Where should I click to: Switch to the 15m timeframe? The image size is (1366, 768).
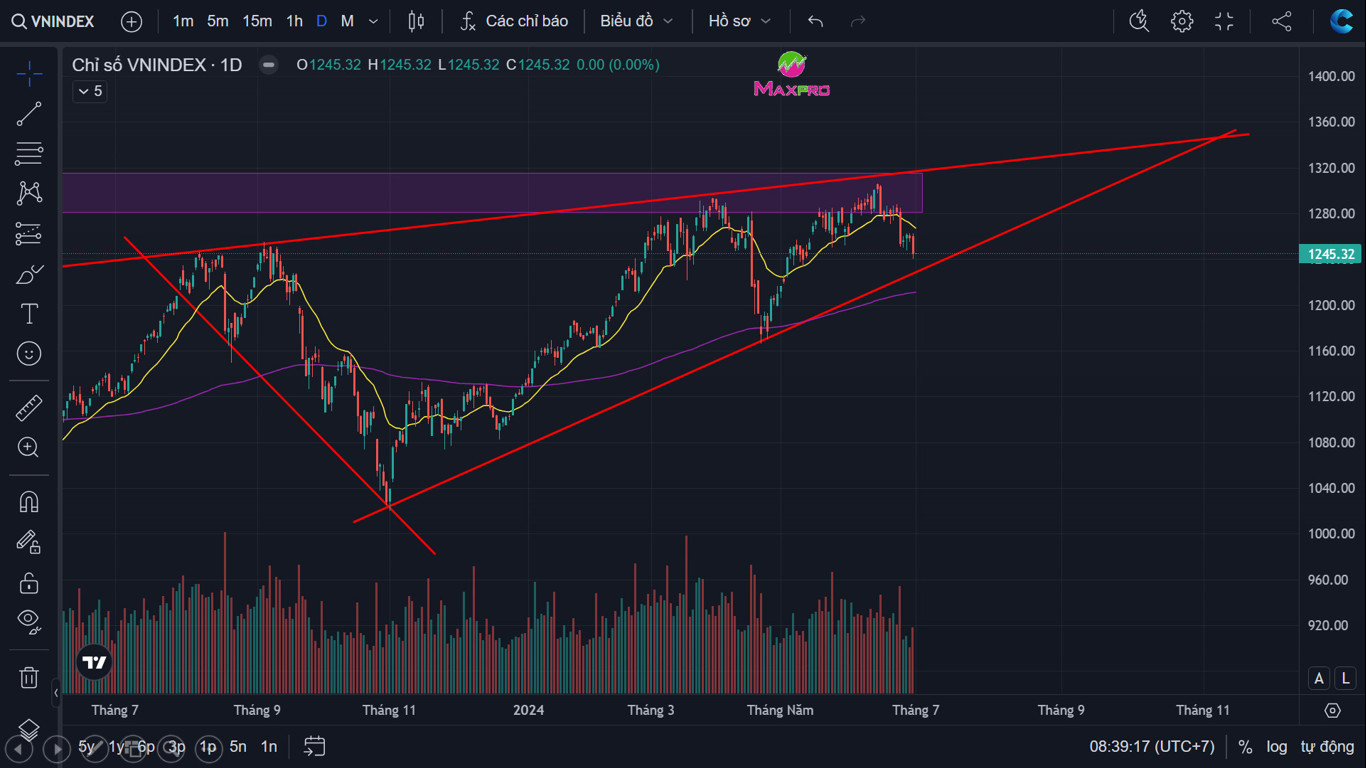(257, 21)
